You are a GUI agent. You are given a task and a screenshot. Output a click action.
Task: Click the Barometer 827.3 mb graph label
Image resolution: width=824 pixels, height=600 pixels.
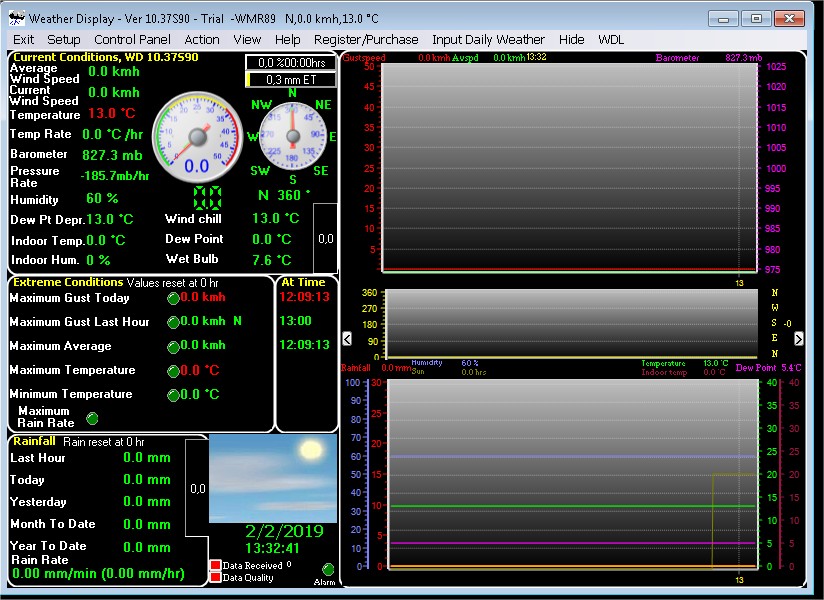tap(708, 58)
